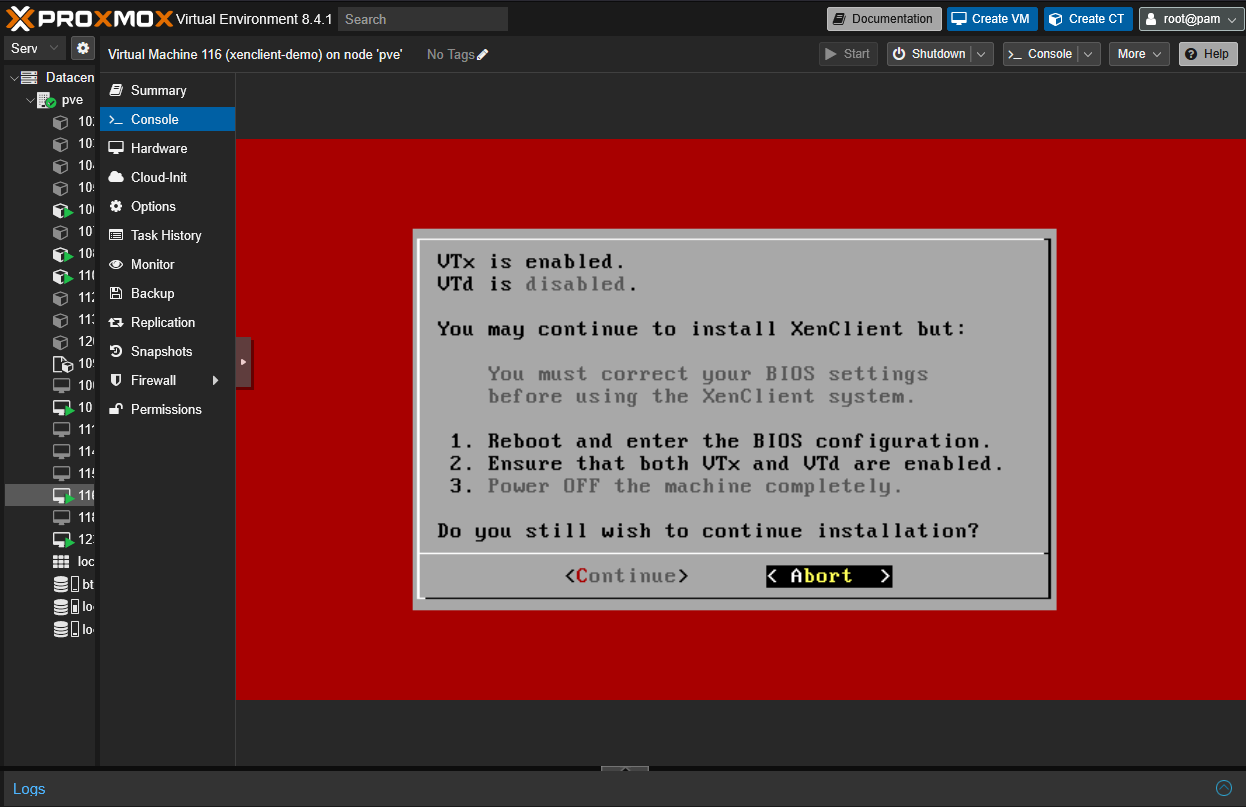
Task: Expand the Shutdown dropdown arrow
Action: 982,54
